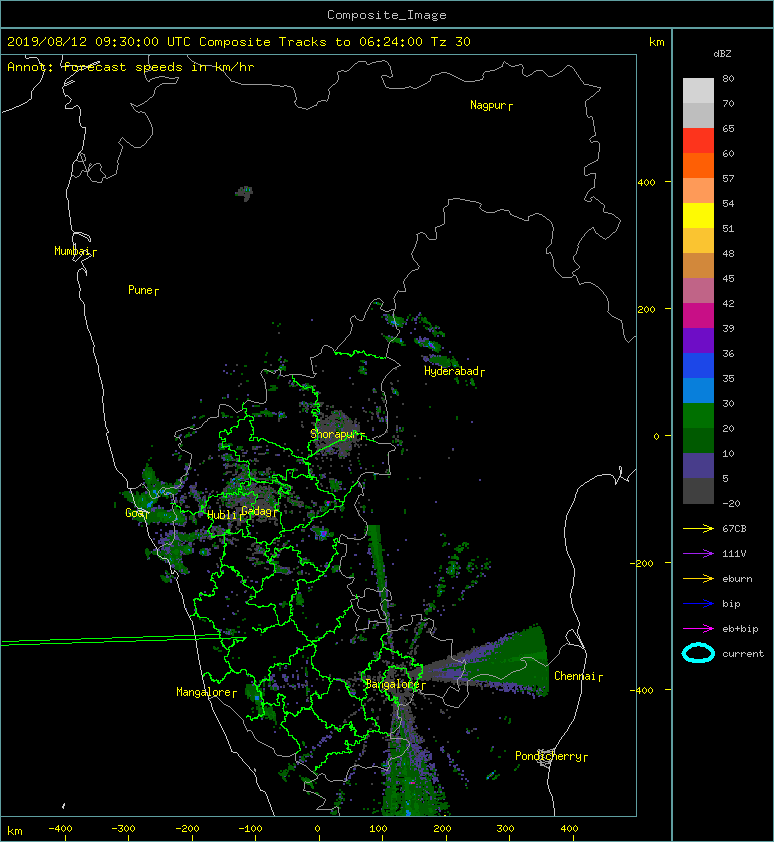The height and width of the screenshot is (842, 774).
Task: Select the Chennai city label
Action: [x=575, y=676]
